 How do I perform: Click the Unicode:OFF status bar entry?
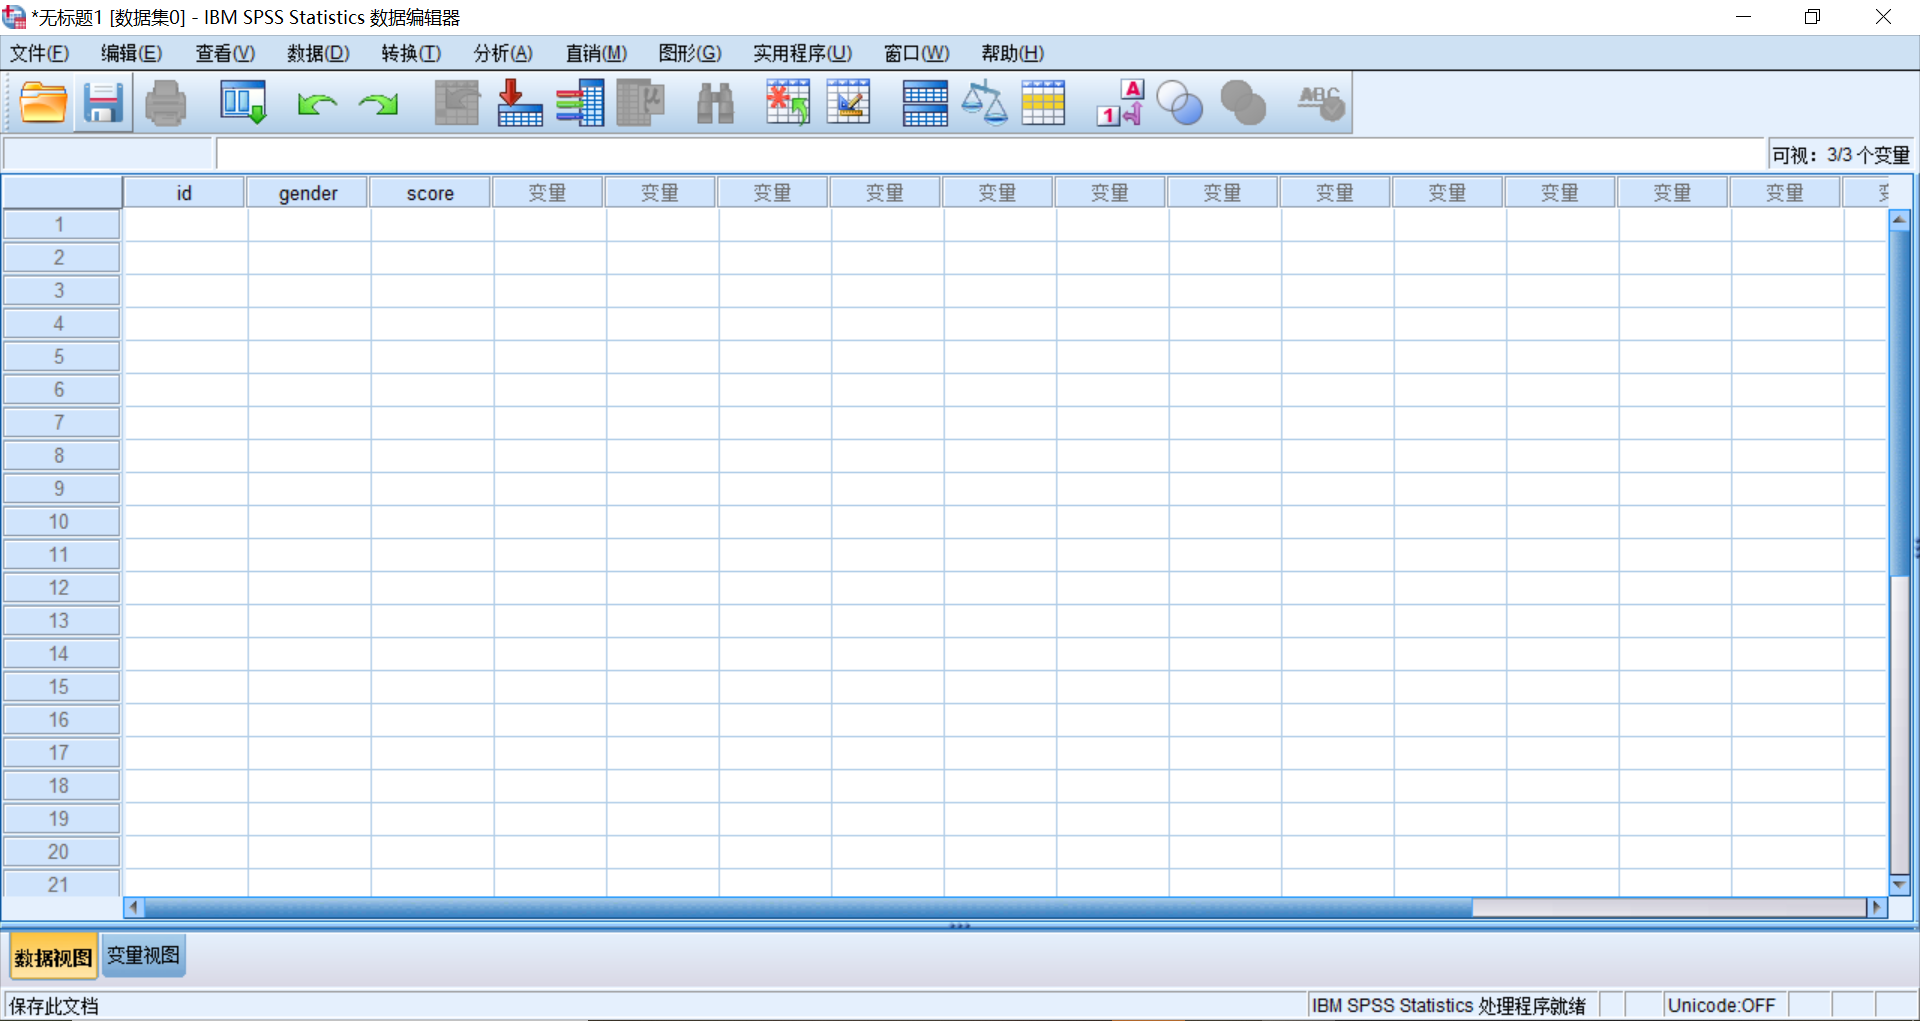(1721, 1005)
